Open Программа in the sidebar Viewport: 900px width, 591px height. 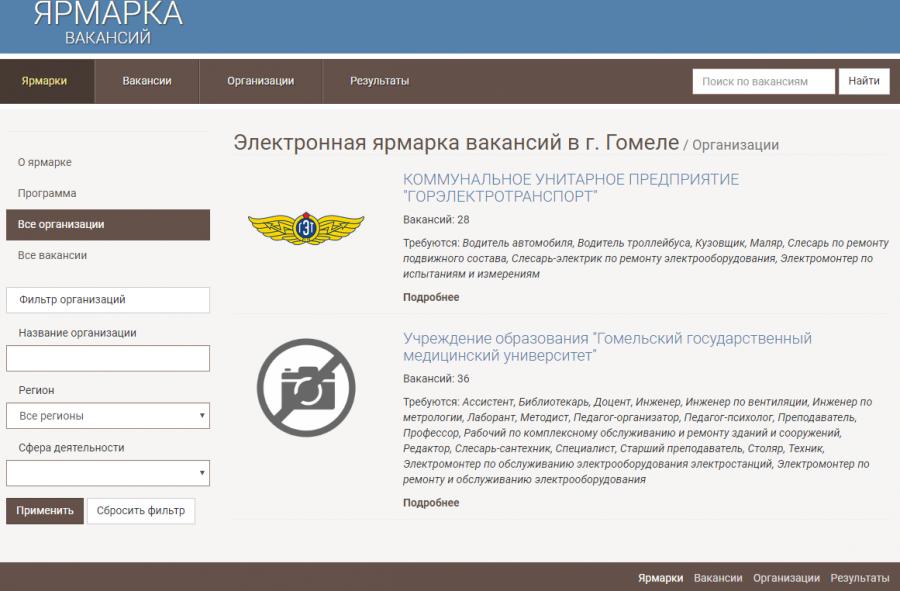[x=47, y=193]
